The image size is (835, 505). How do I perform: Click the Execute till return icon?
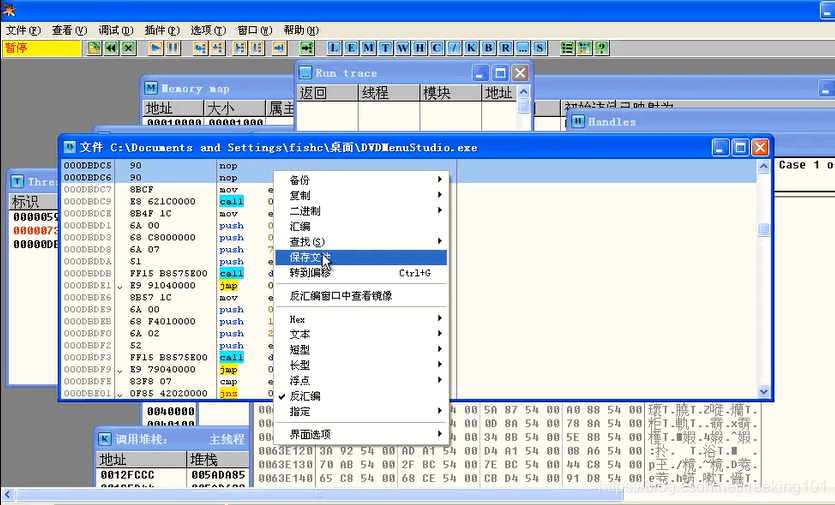[280, 48]
